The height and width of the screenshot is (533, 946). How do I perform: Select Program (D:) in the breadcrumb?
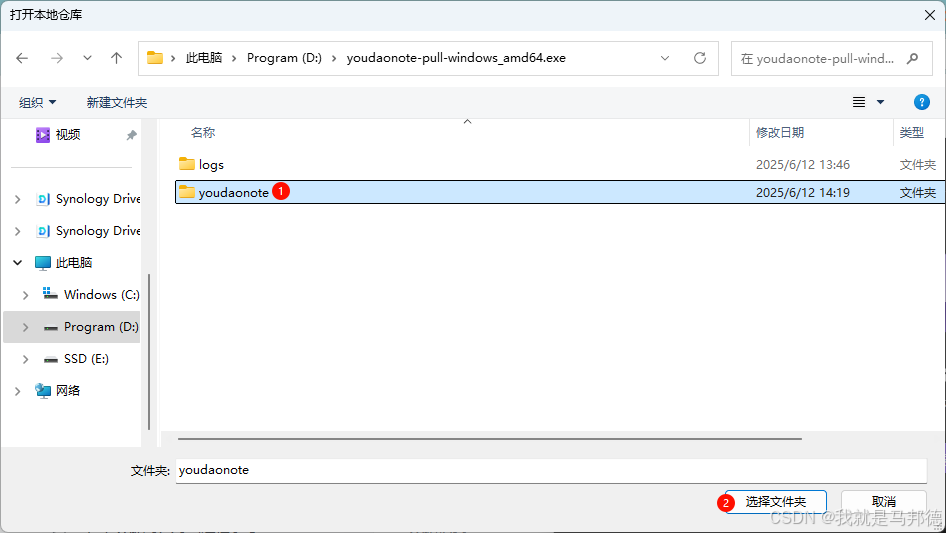284,58
